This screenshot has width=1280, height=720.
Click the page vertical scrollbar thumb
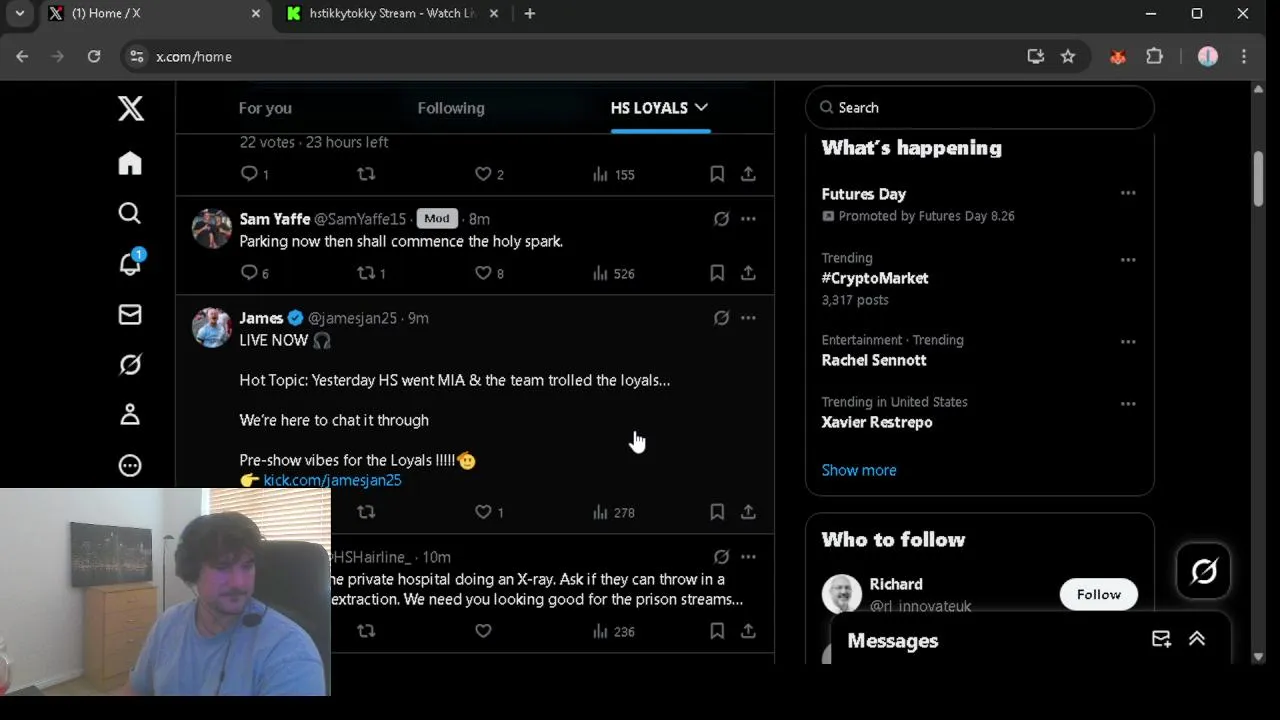point(1258,179)
